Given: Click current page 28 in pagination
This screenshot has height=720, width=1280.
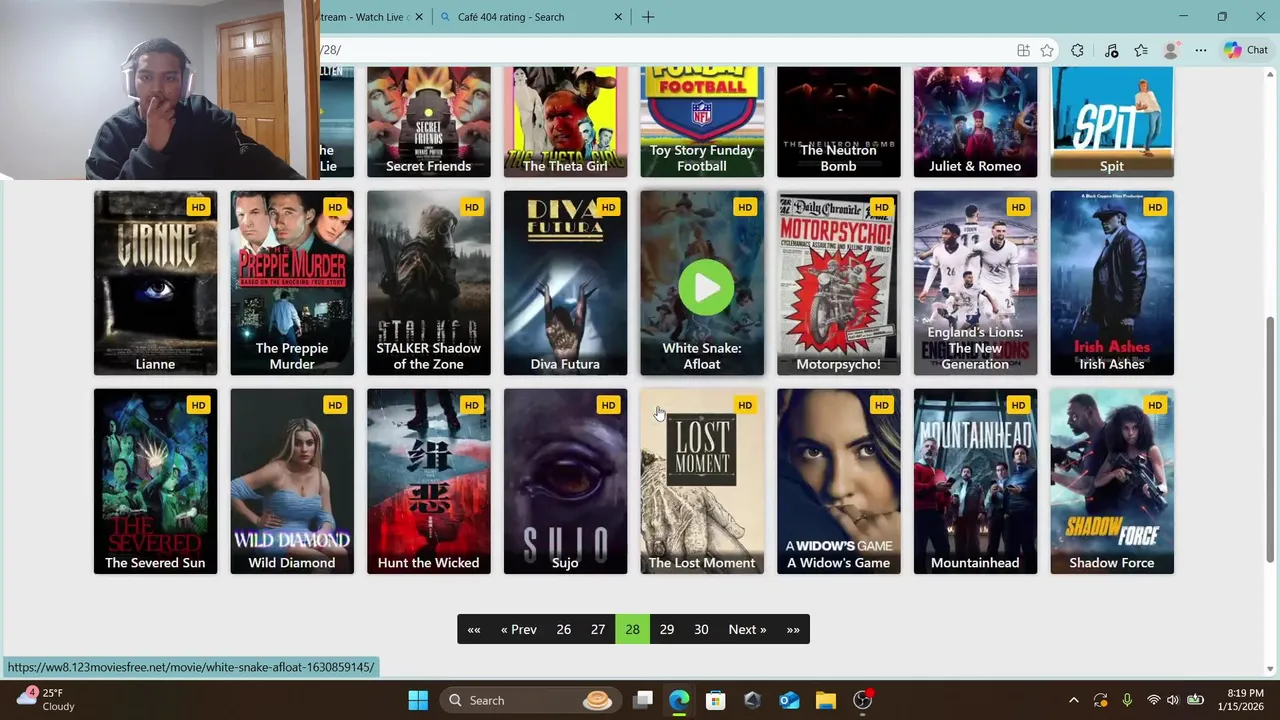Looking at the screenshot, I should pos(633,629).
